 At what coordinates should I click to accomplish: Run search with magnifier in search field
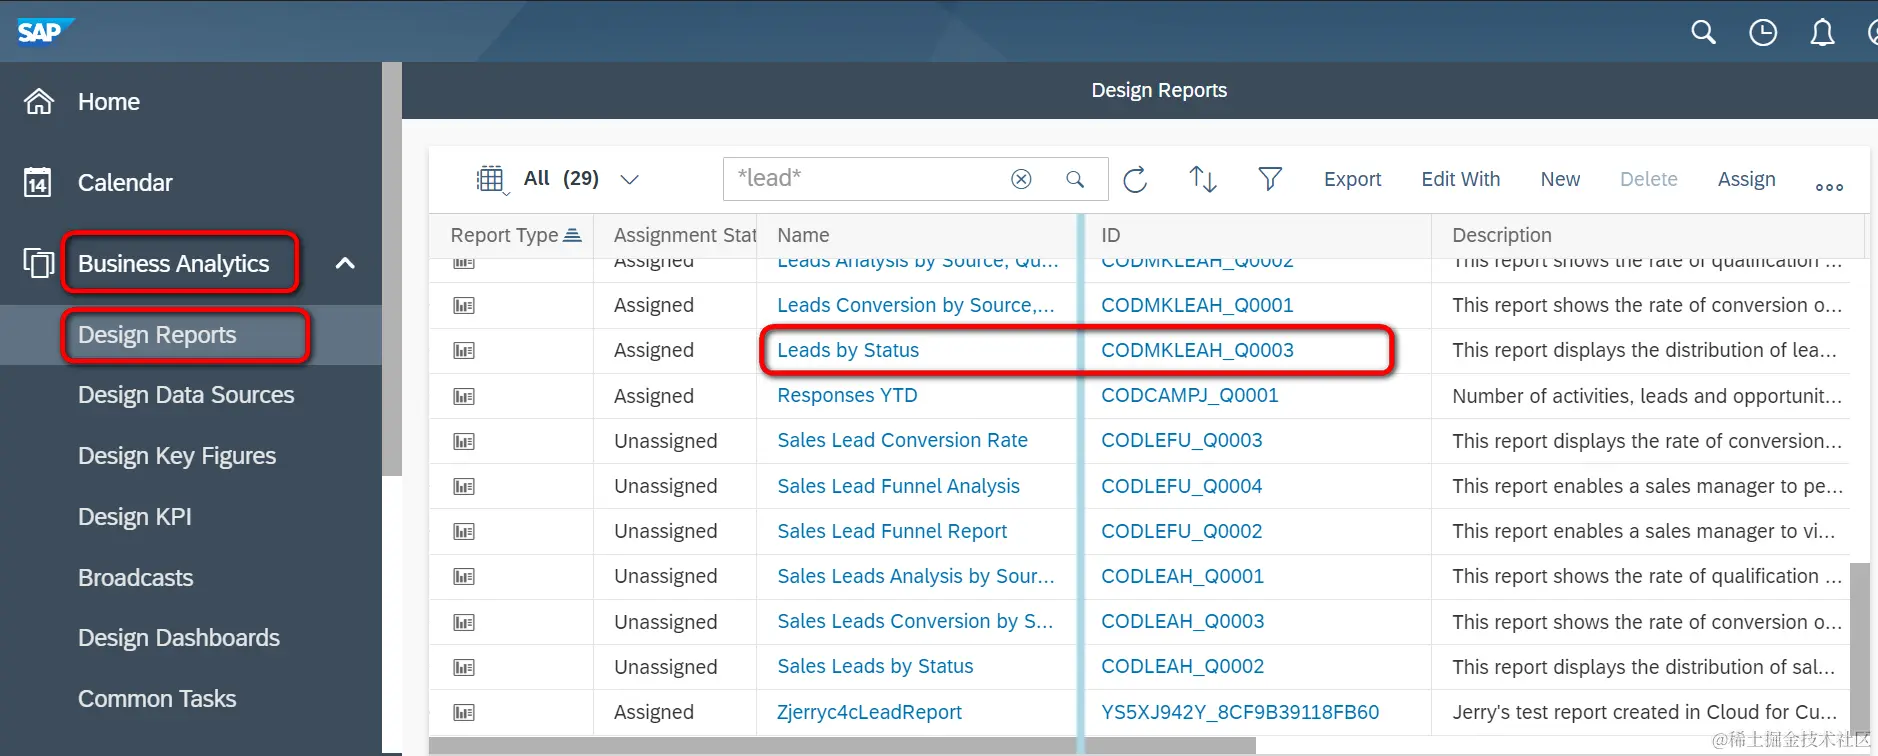1075,179
